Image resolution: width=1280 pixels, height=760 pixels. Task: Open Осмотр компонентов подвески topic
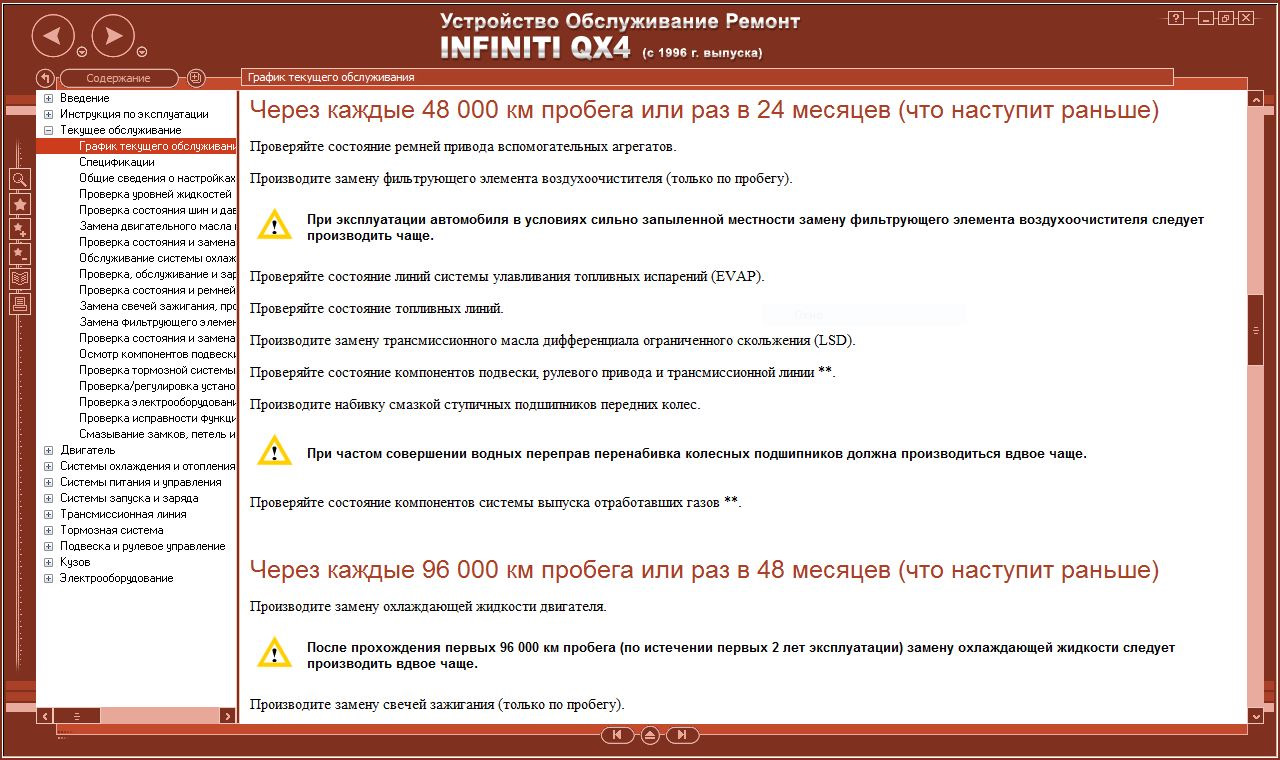[x=157, y=354]
